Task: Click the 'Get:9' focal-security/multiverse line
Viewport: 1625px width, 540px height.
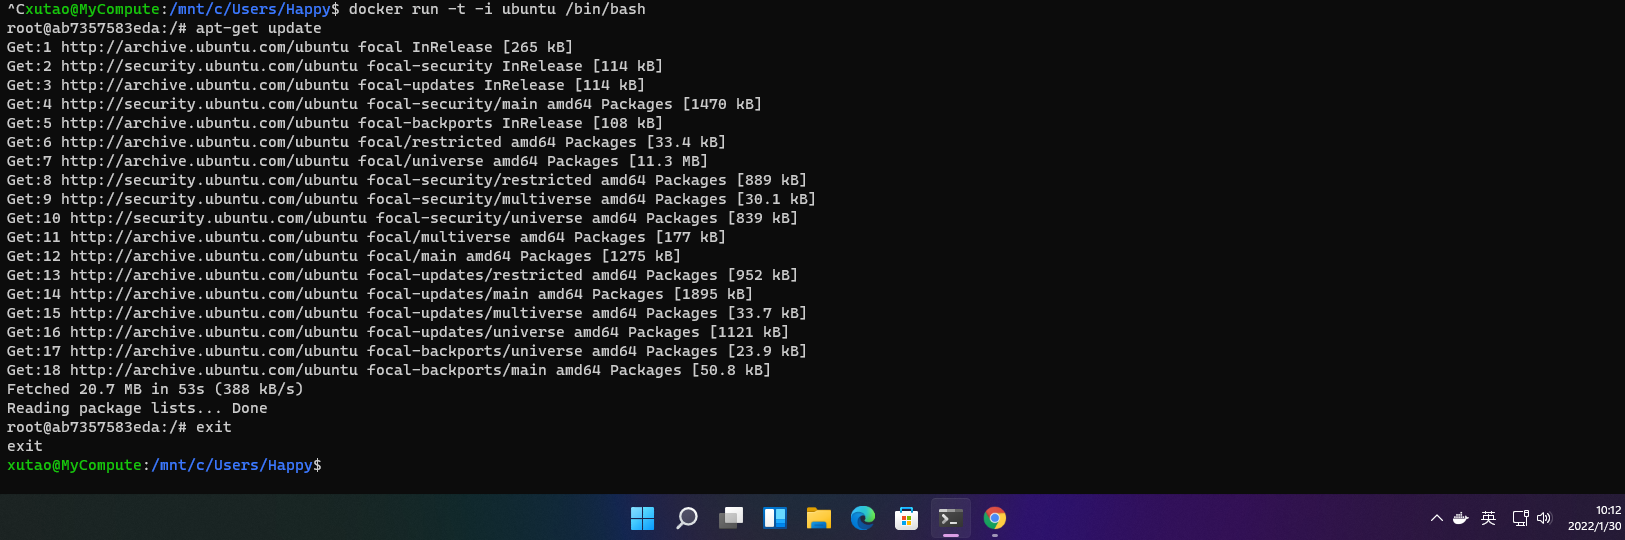Action: click(411, 199)
